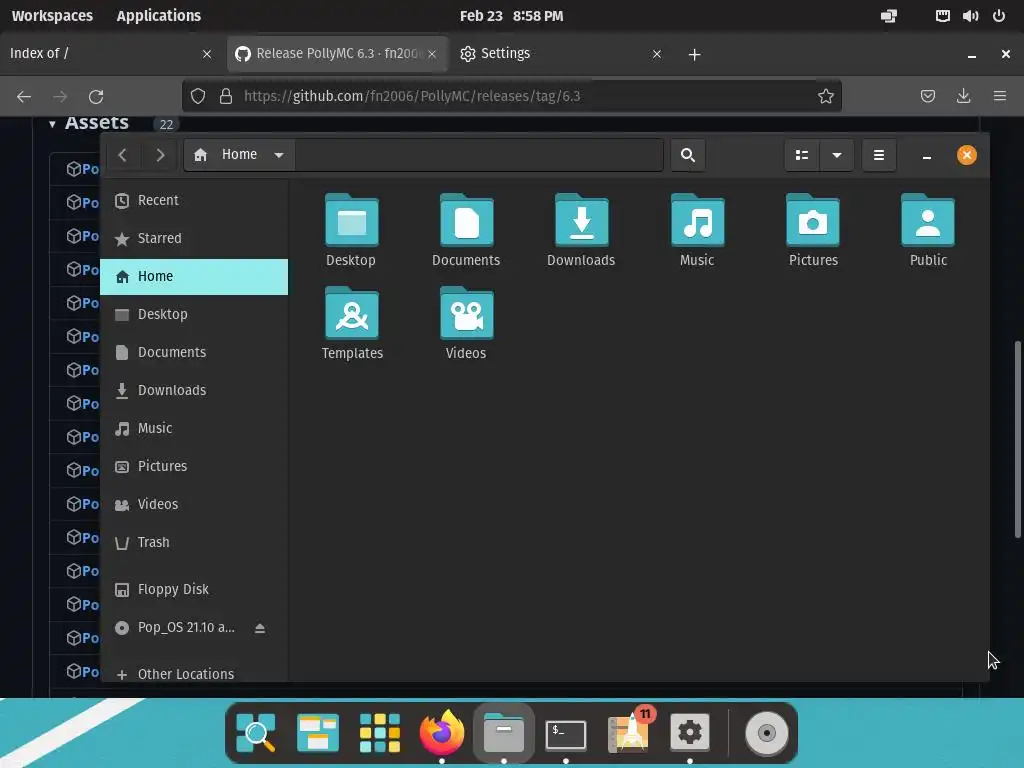1024x768 pixels.
Task: Open Floppy Disk in Files sidebar
Action: tap(194, 590)
